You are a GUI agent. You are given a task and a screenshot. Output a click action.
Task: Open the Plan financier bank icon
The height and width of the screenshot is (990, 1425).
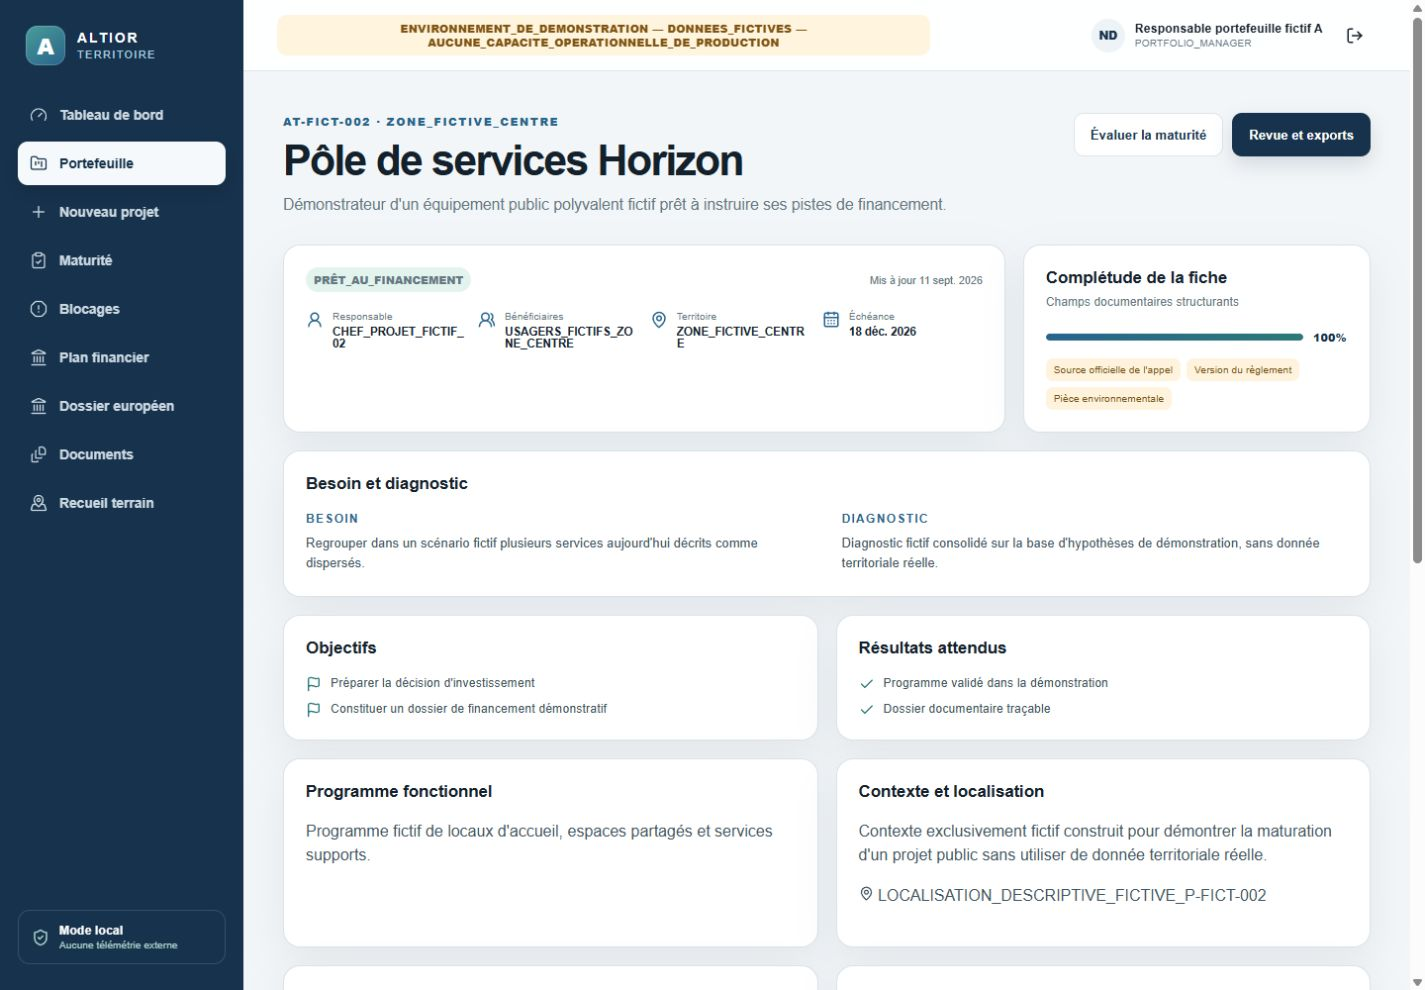coord(39,357)
